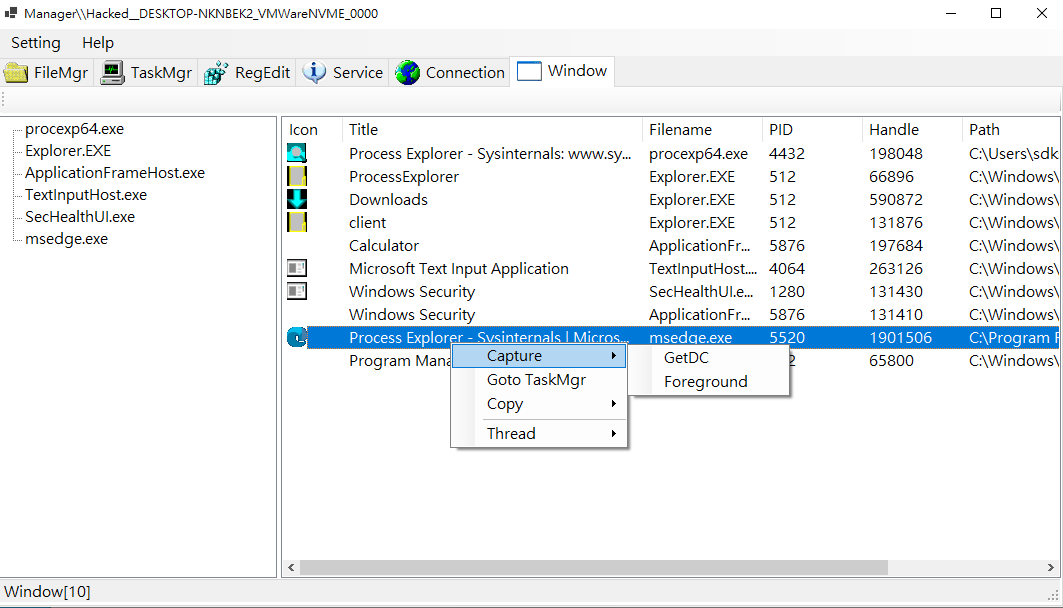Select Foreground in the Capture submenu

(708, 382)
